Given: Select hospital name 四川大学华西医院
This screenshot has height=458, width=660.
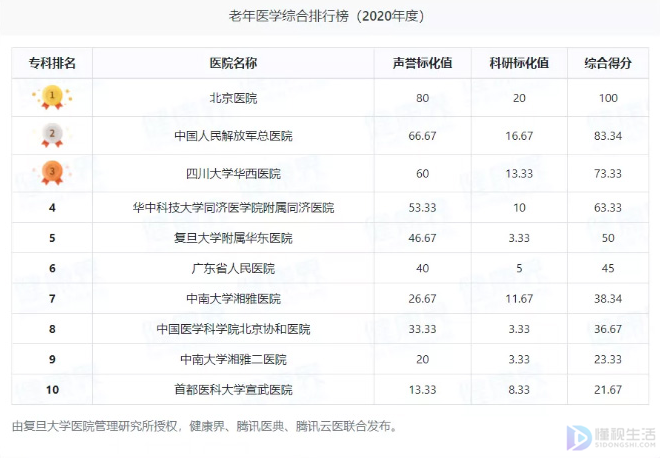Looking at the screenshot, I should 233,173.
